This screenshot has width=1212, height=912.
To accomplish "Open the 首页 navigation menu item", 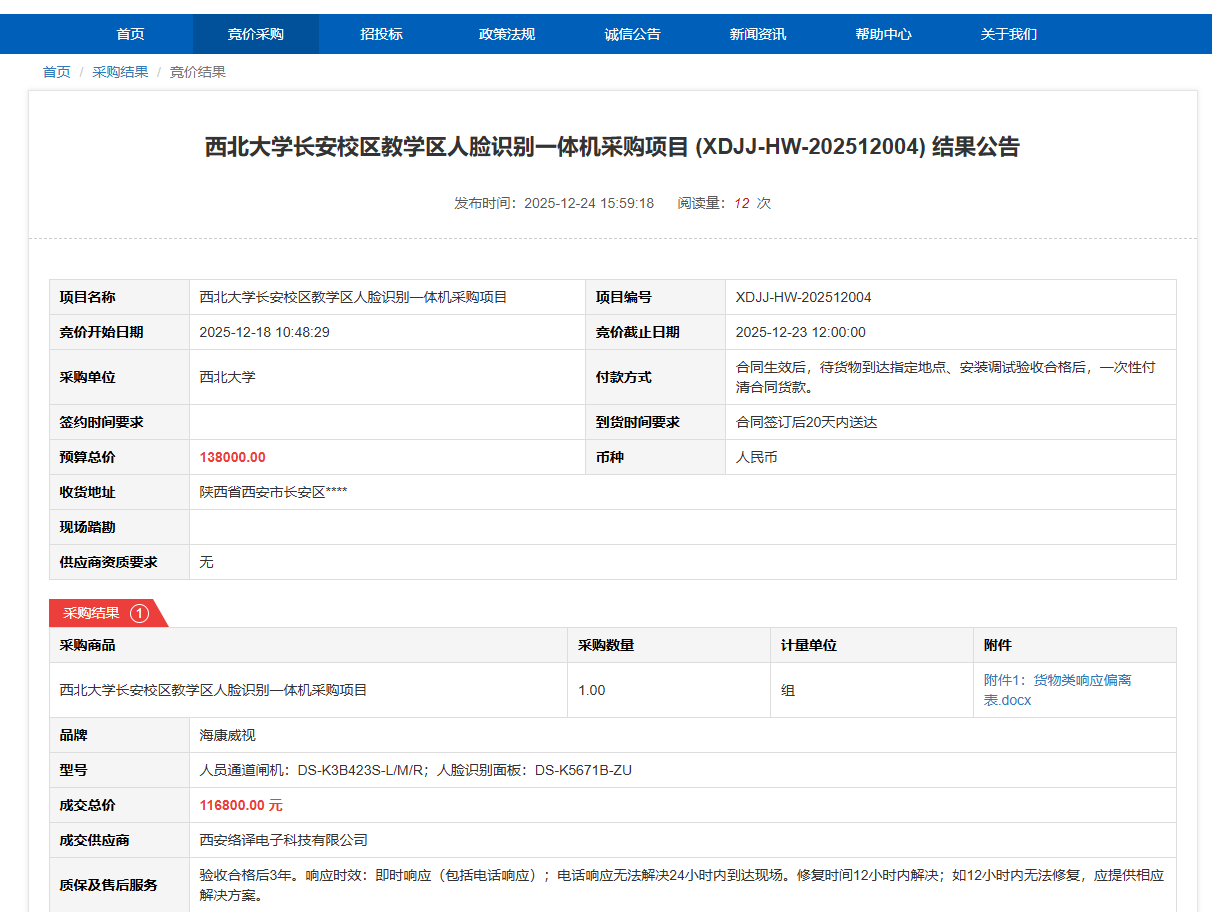I will pos(130,34).
